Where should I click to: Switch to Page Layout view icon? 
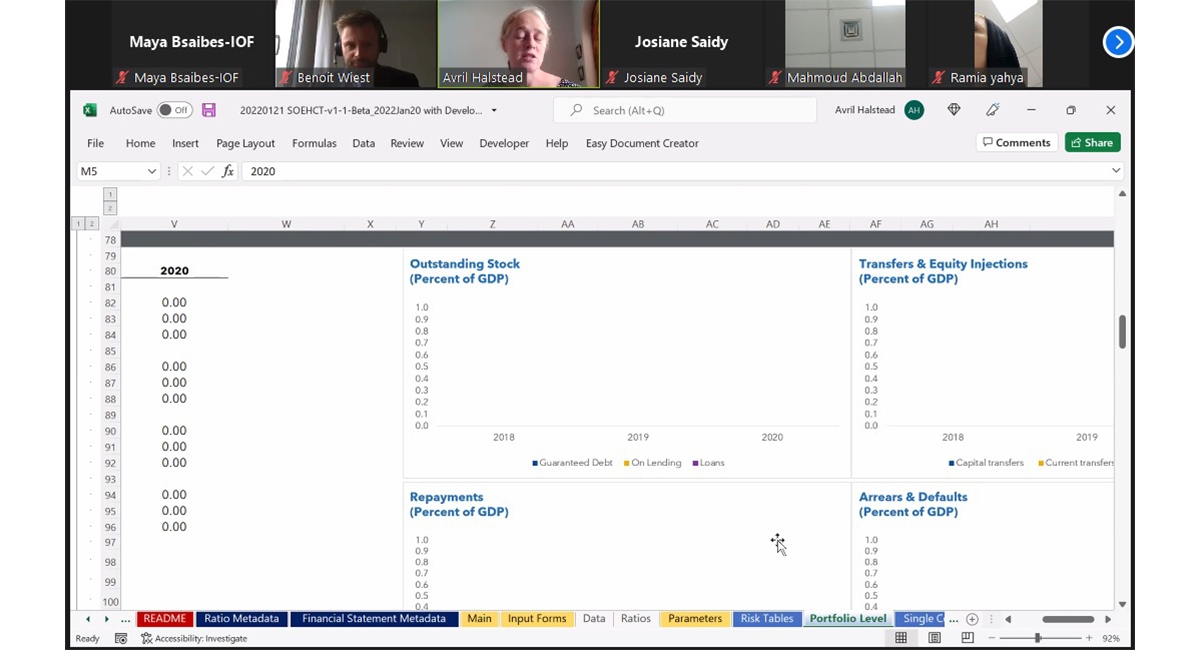tap(934, 638)
